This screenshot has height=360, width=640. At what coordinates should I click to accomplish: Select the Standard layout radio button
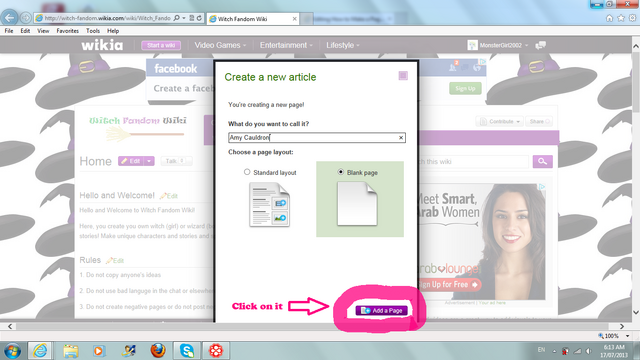click(x=247, y=172)
